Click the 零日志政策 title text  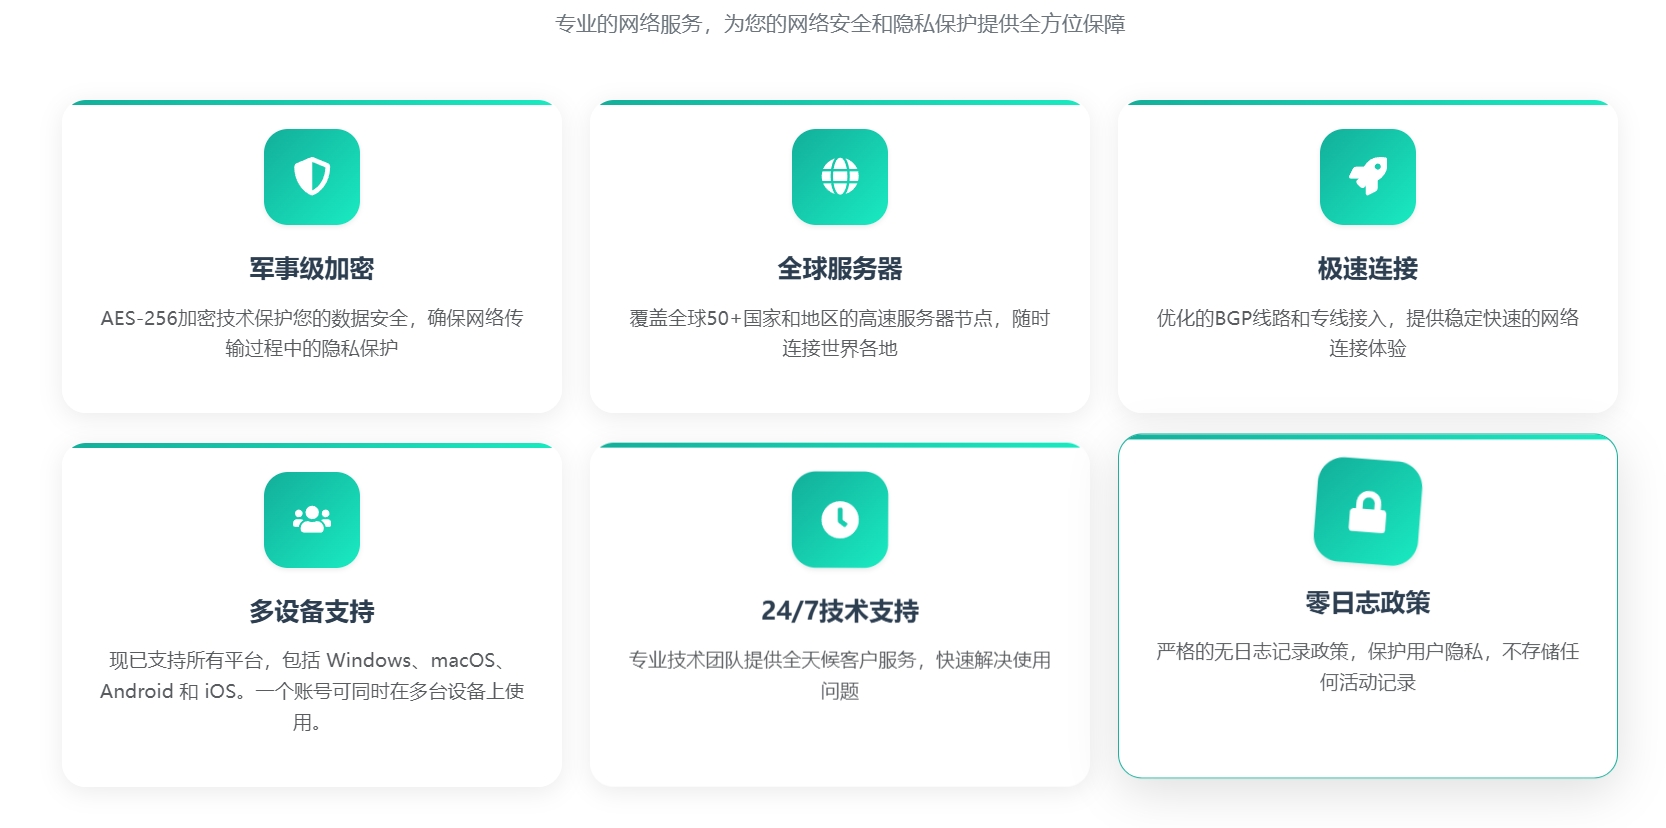click(x=1367, y=603)
